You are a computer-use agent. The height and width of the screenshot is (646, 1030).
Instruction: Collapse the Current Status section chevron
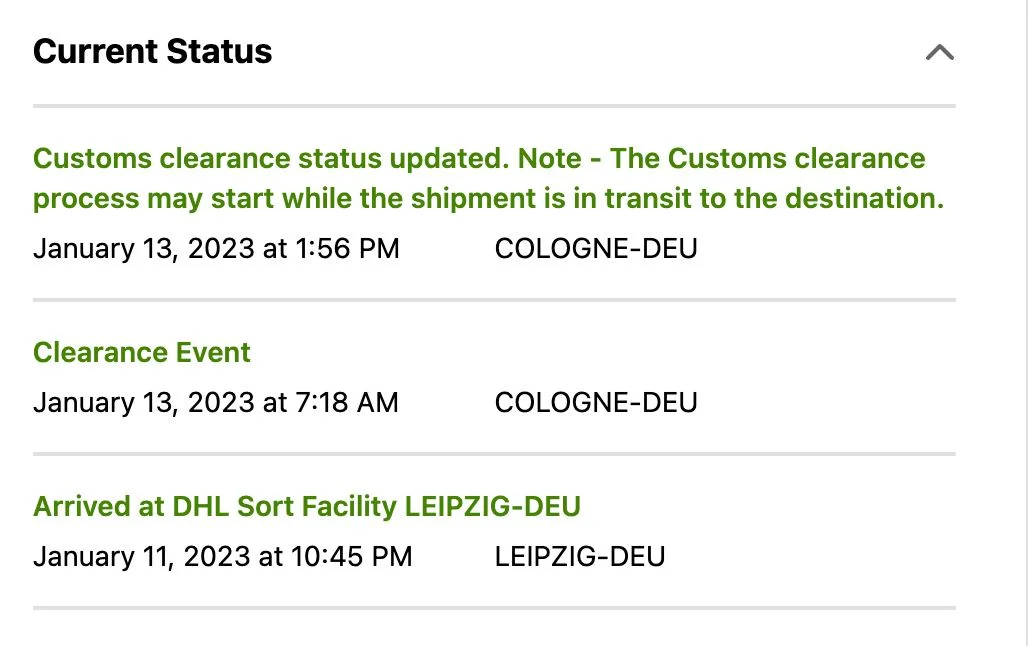pyautogui.click(x=939, y=52)
